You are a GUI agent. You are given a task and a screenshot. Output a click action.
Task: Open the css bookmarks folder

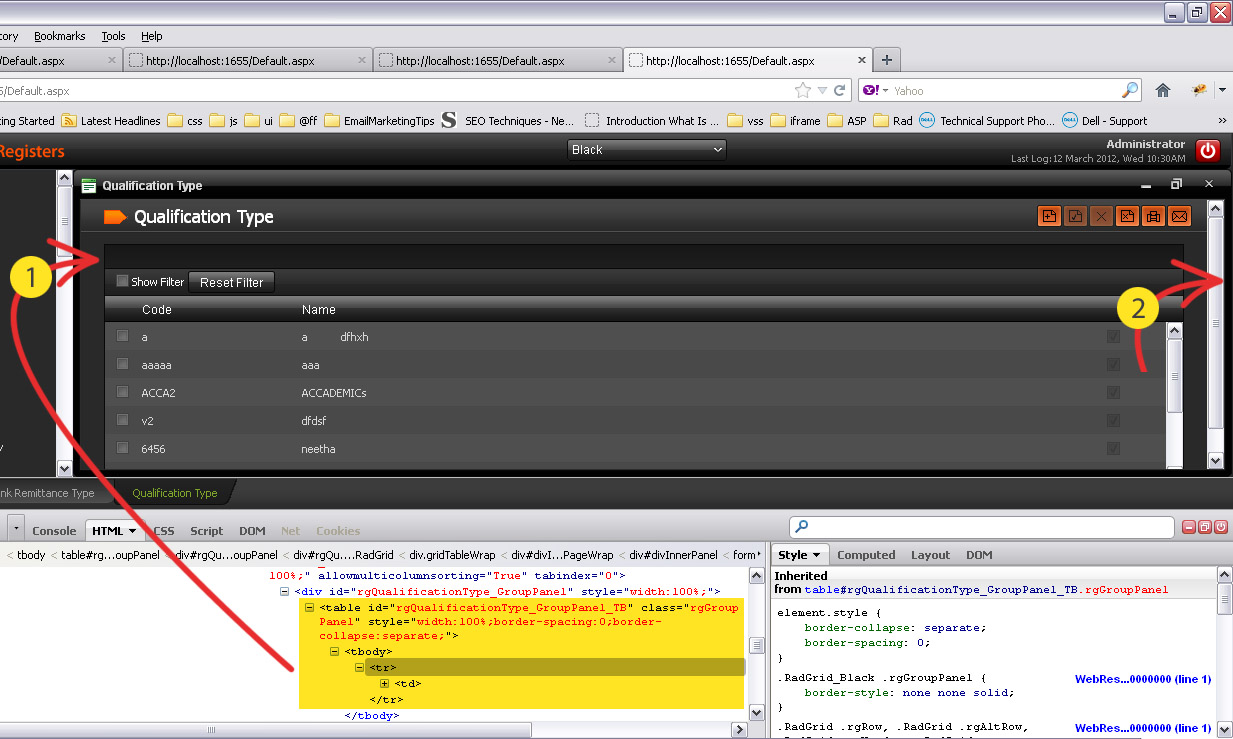(185, 121)
